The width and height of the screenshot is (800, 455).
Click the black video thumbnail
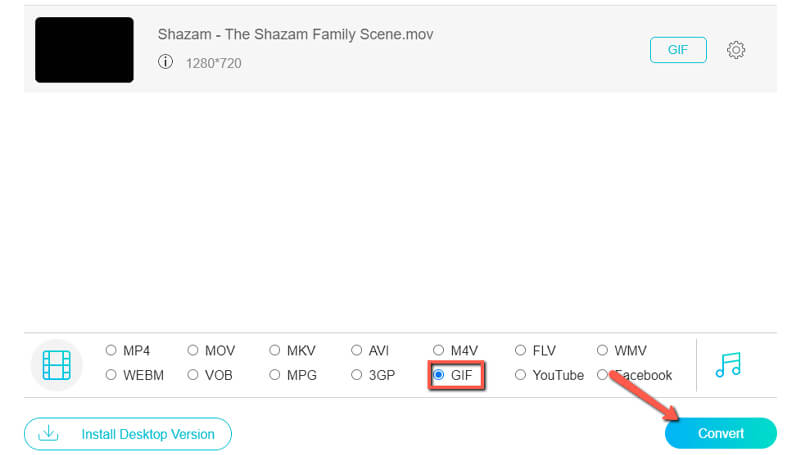click(84, 50)
